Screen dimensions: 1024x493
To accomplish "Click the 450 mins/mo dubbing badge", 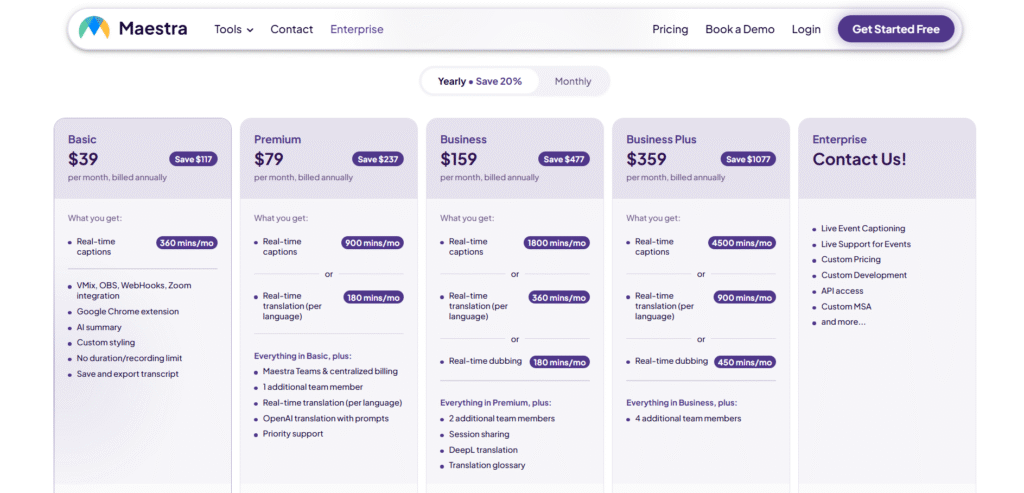I will coord(745,362).
